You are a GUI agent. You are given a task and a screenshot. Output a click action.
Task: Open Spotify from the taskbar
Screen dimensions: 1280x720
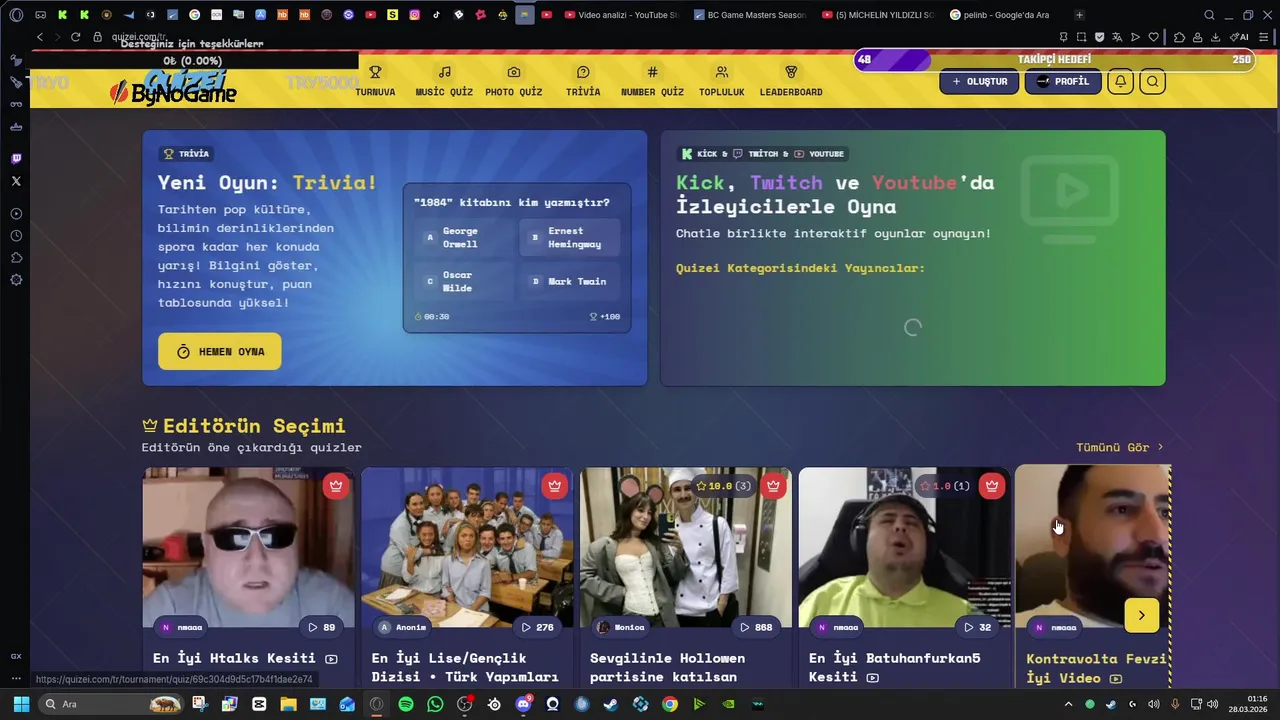coord(406,704)
